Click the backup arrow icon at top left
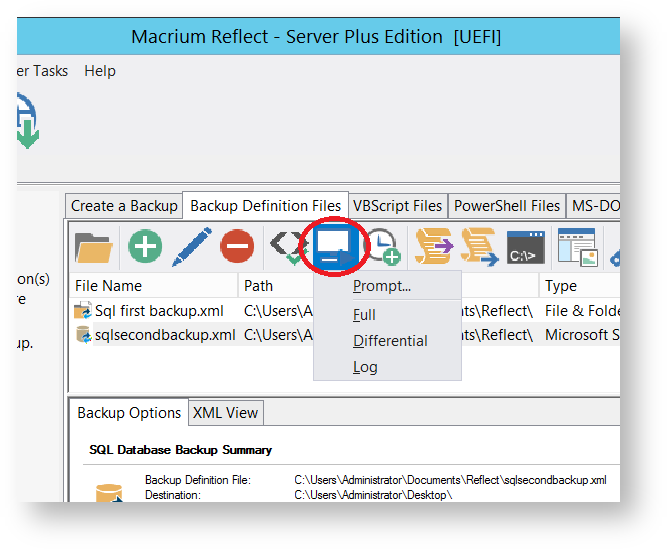The height and width of the screenshot is (550, 668). [x=27, y=121]
